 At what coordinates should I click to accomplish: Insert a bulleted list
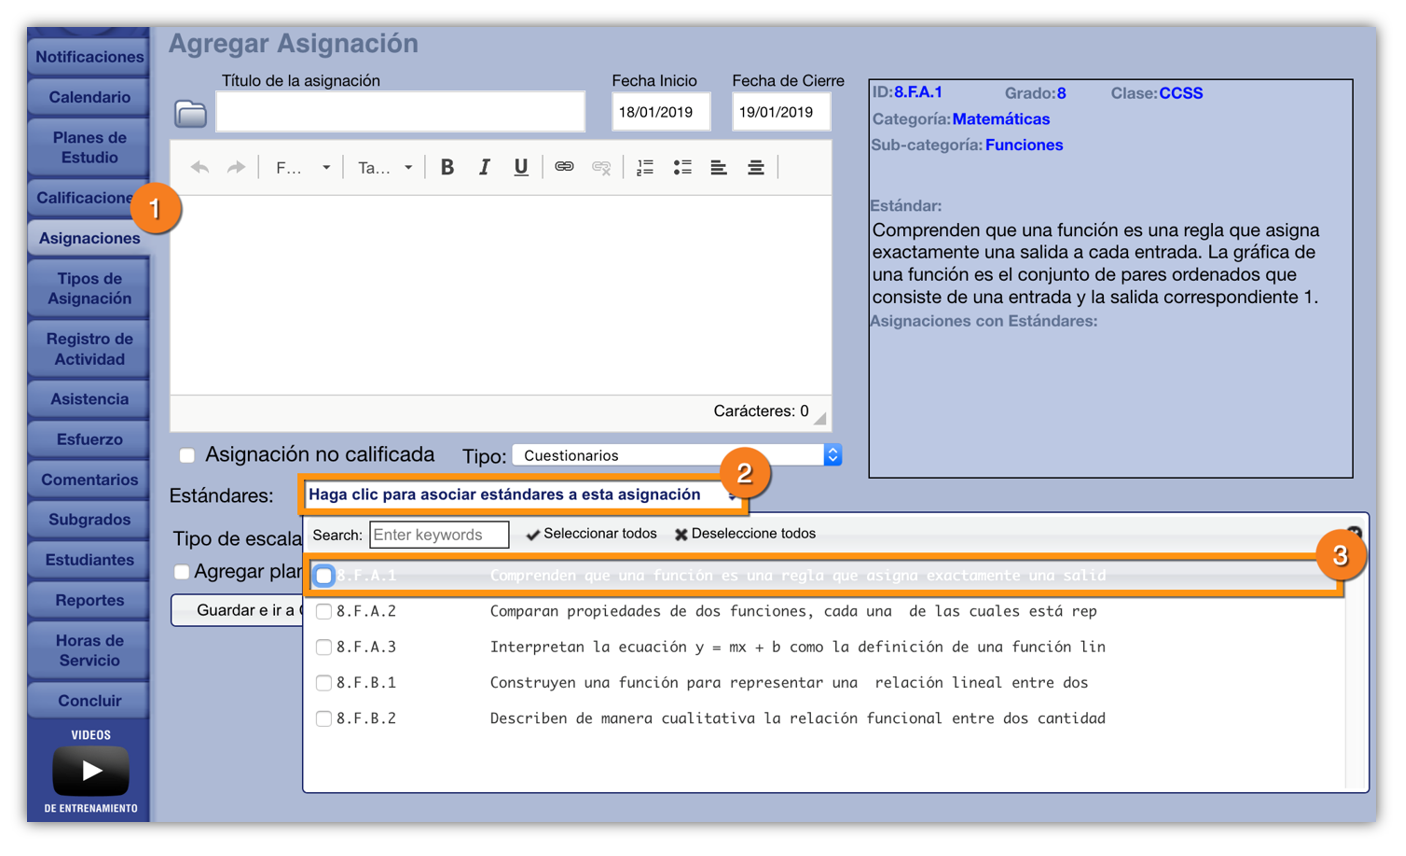[682, 168]
